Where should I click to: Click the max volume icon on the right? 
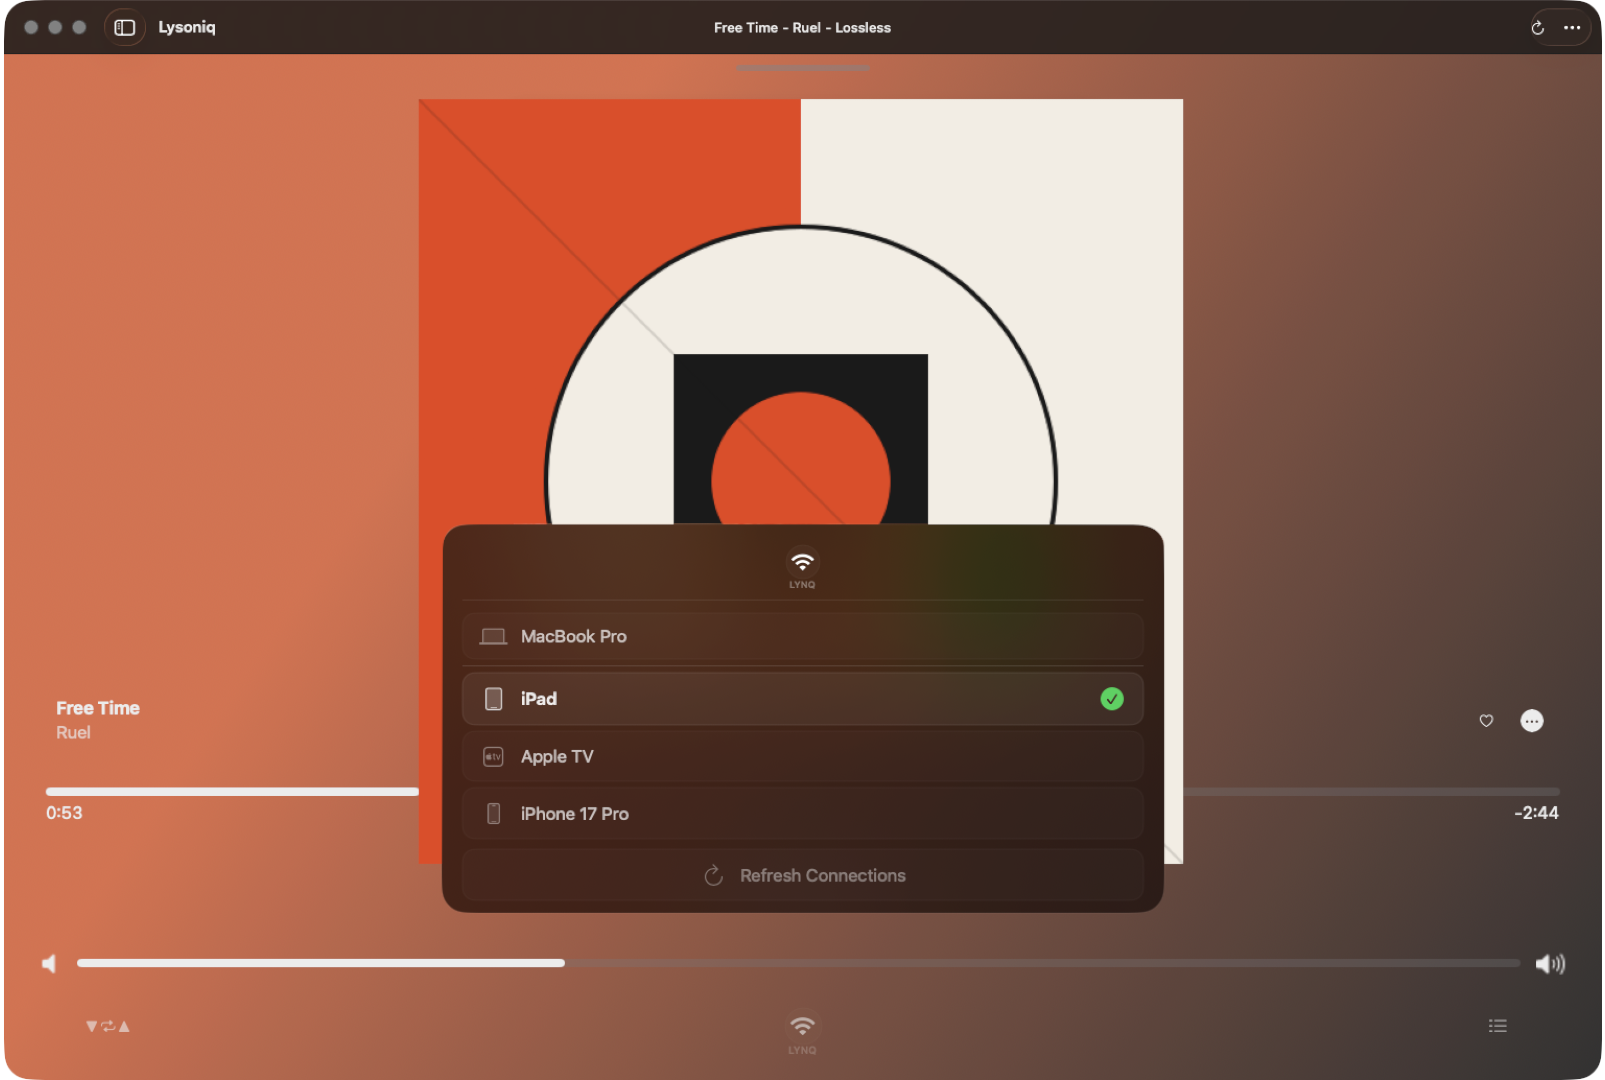point(1550,963)
